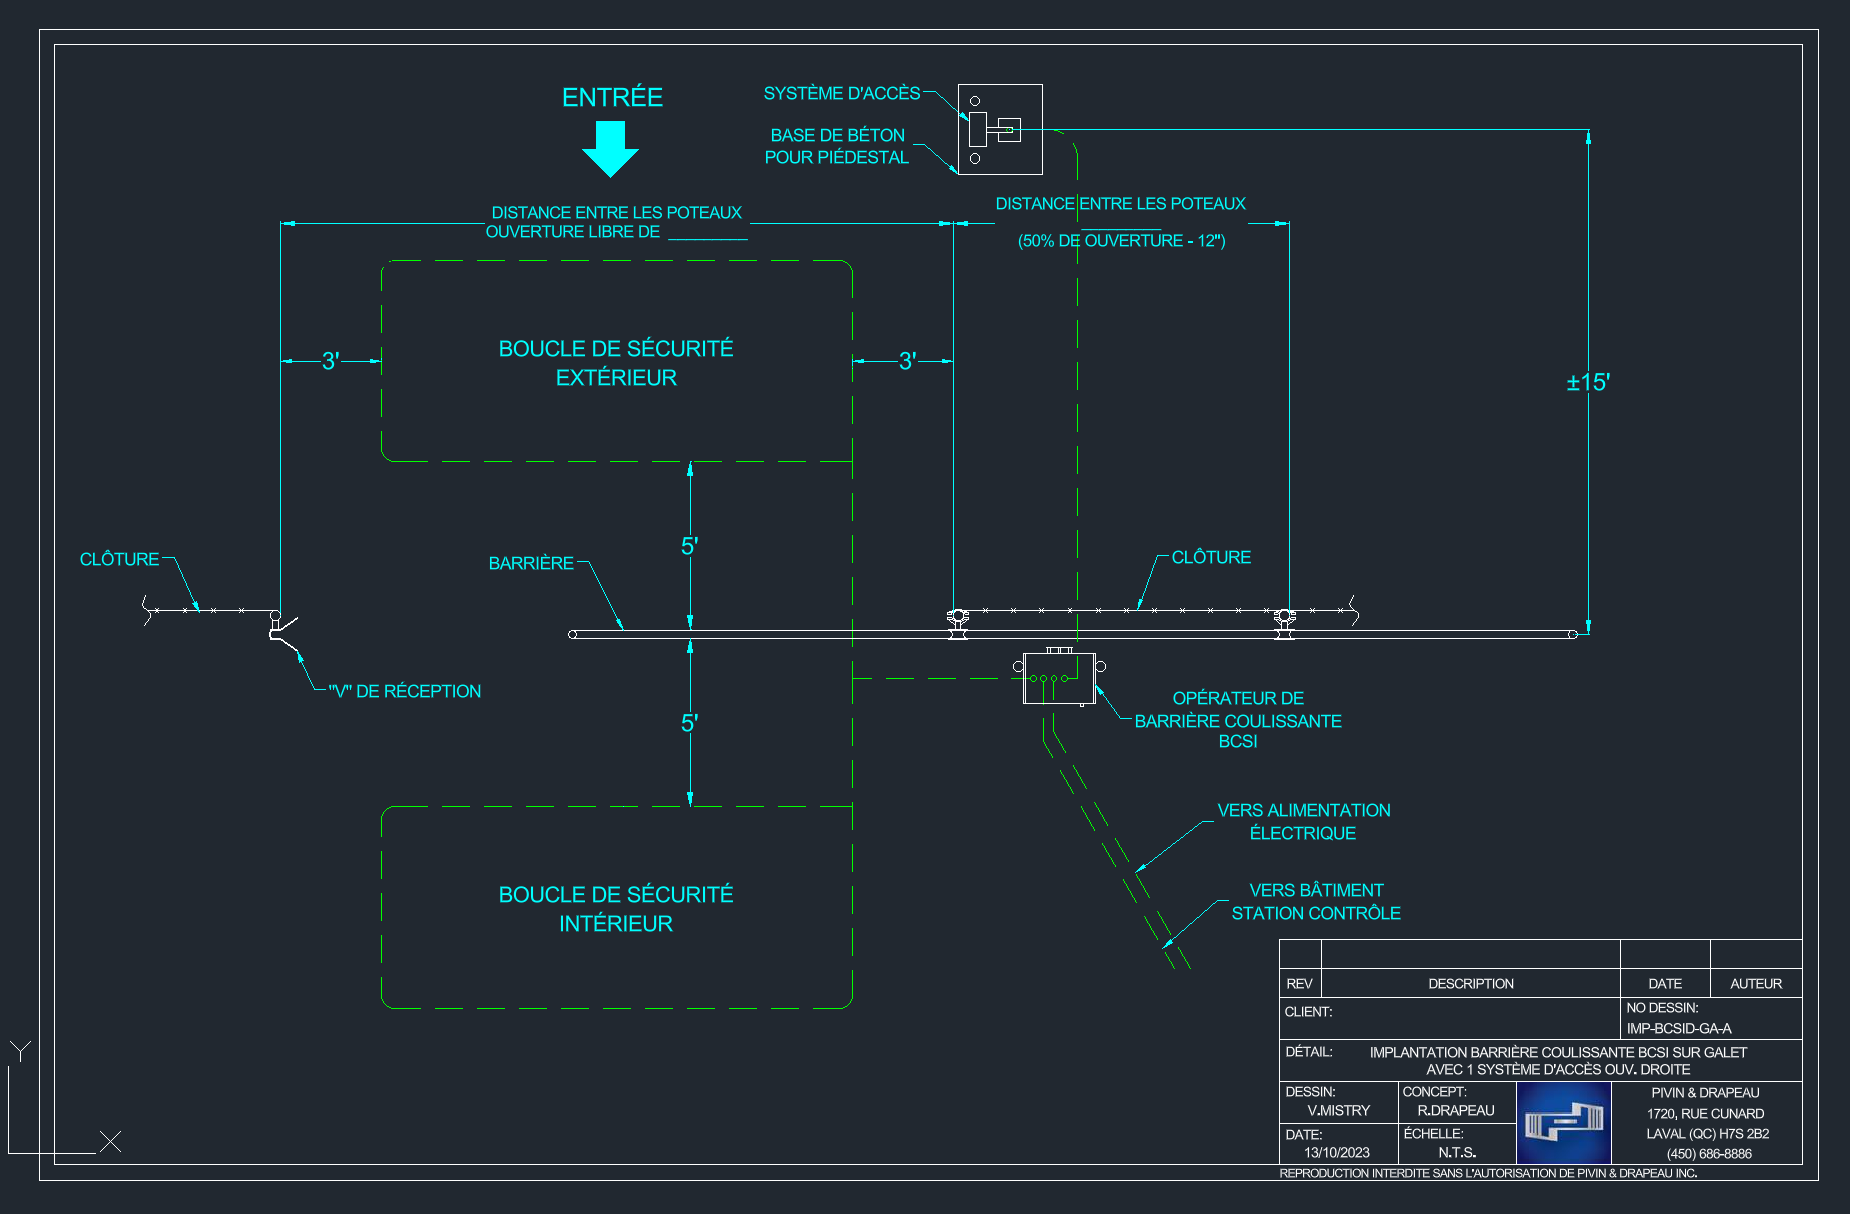
Task: Select the CLIENT: field label
Action: (1308, 1012)
